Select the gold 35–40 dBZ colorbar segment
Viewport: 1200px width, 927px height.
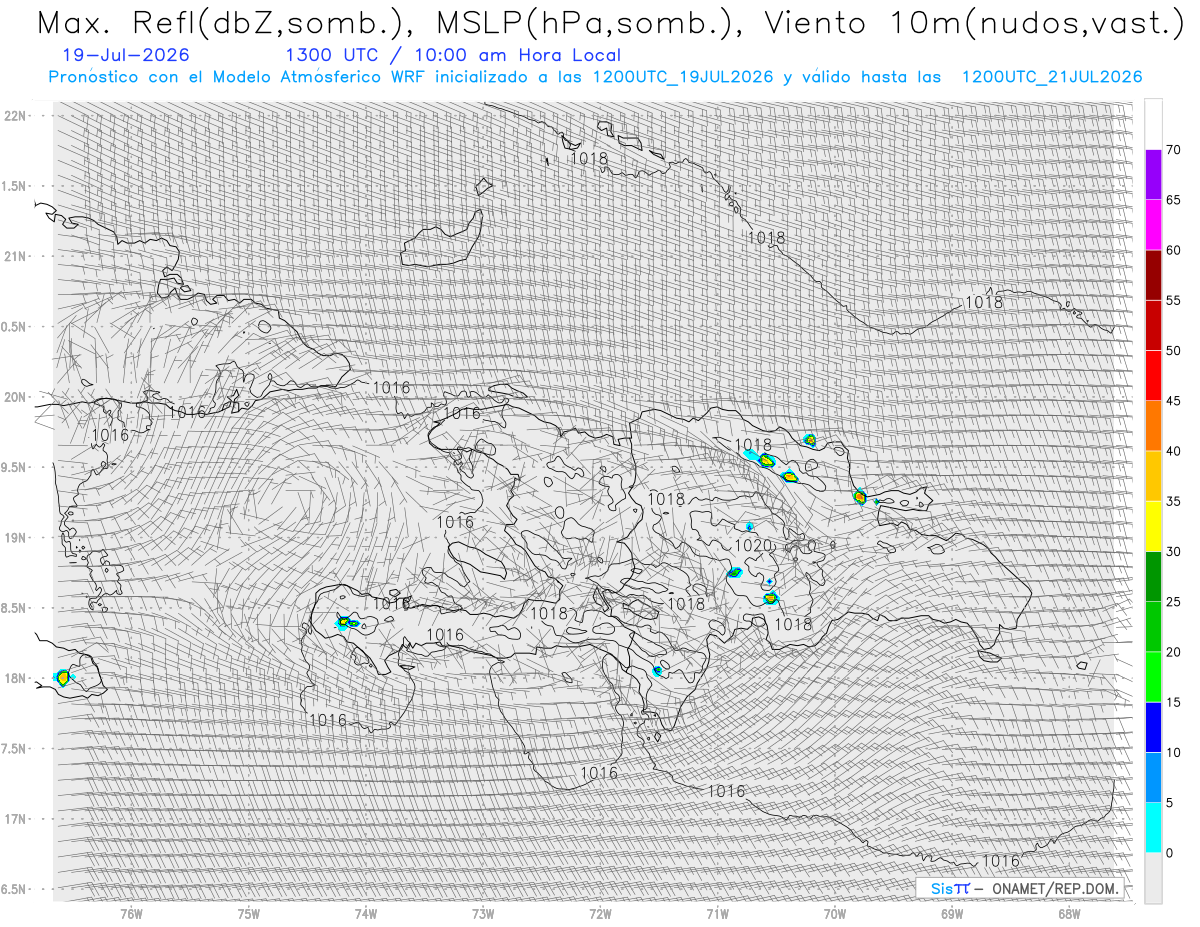[1153, 476]
